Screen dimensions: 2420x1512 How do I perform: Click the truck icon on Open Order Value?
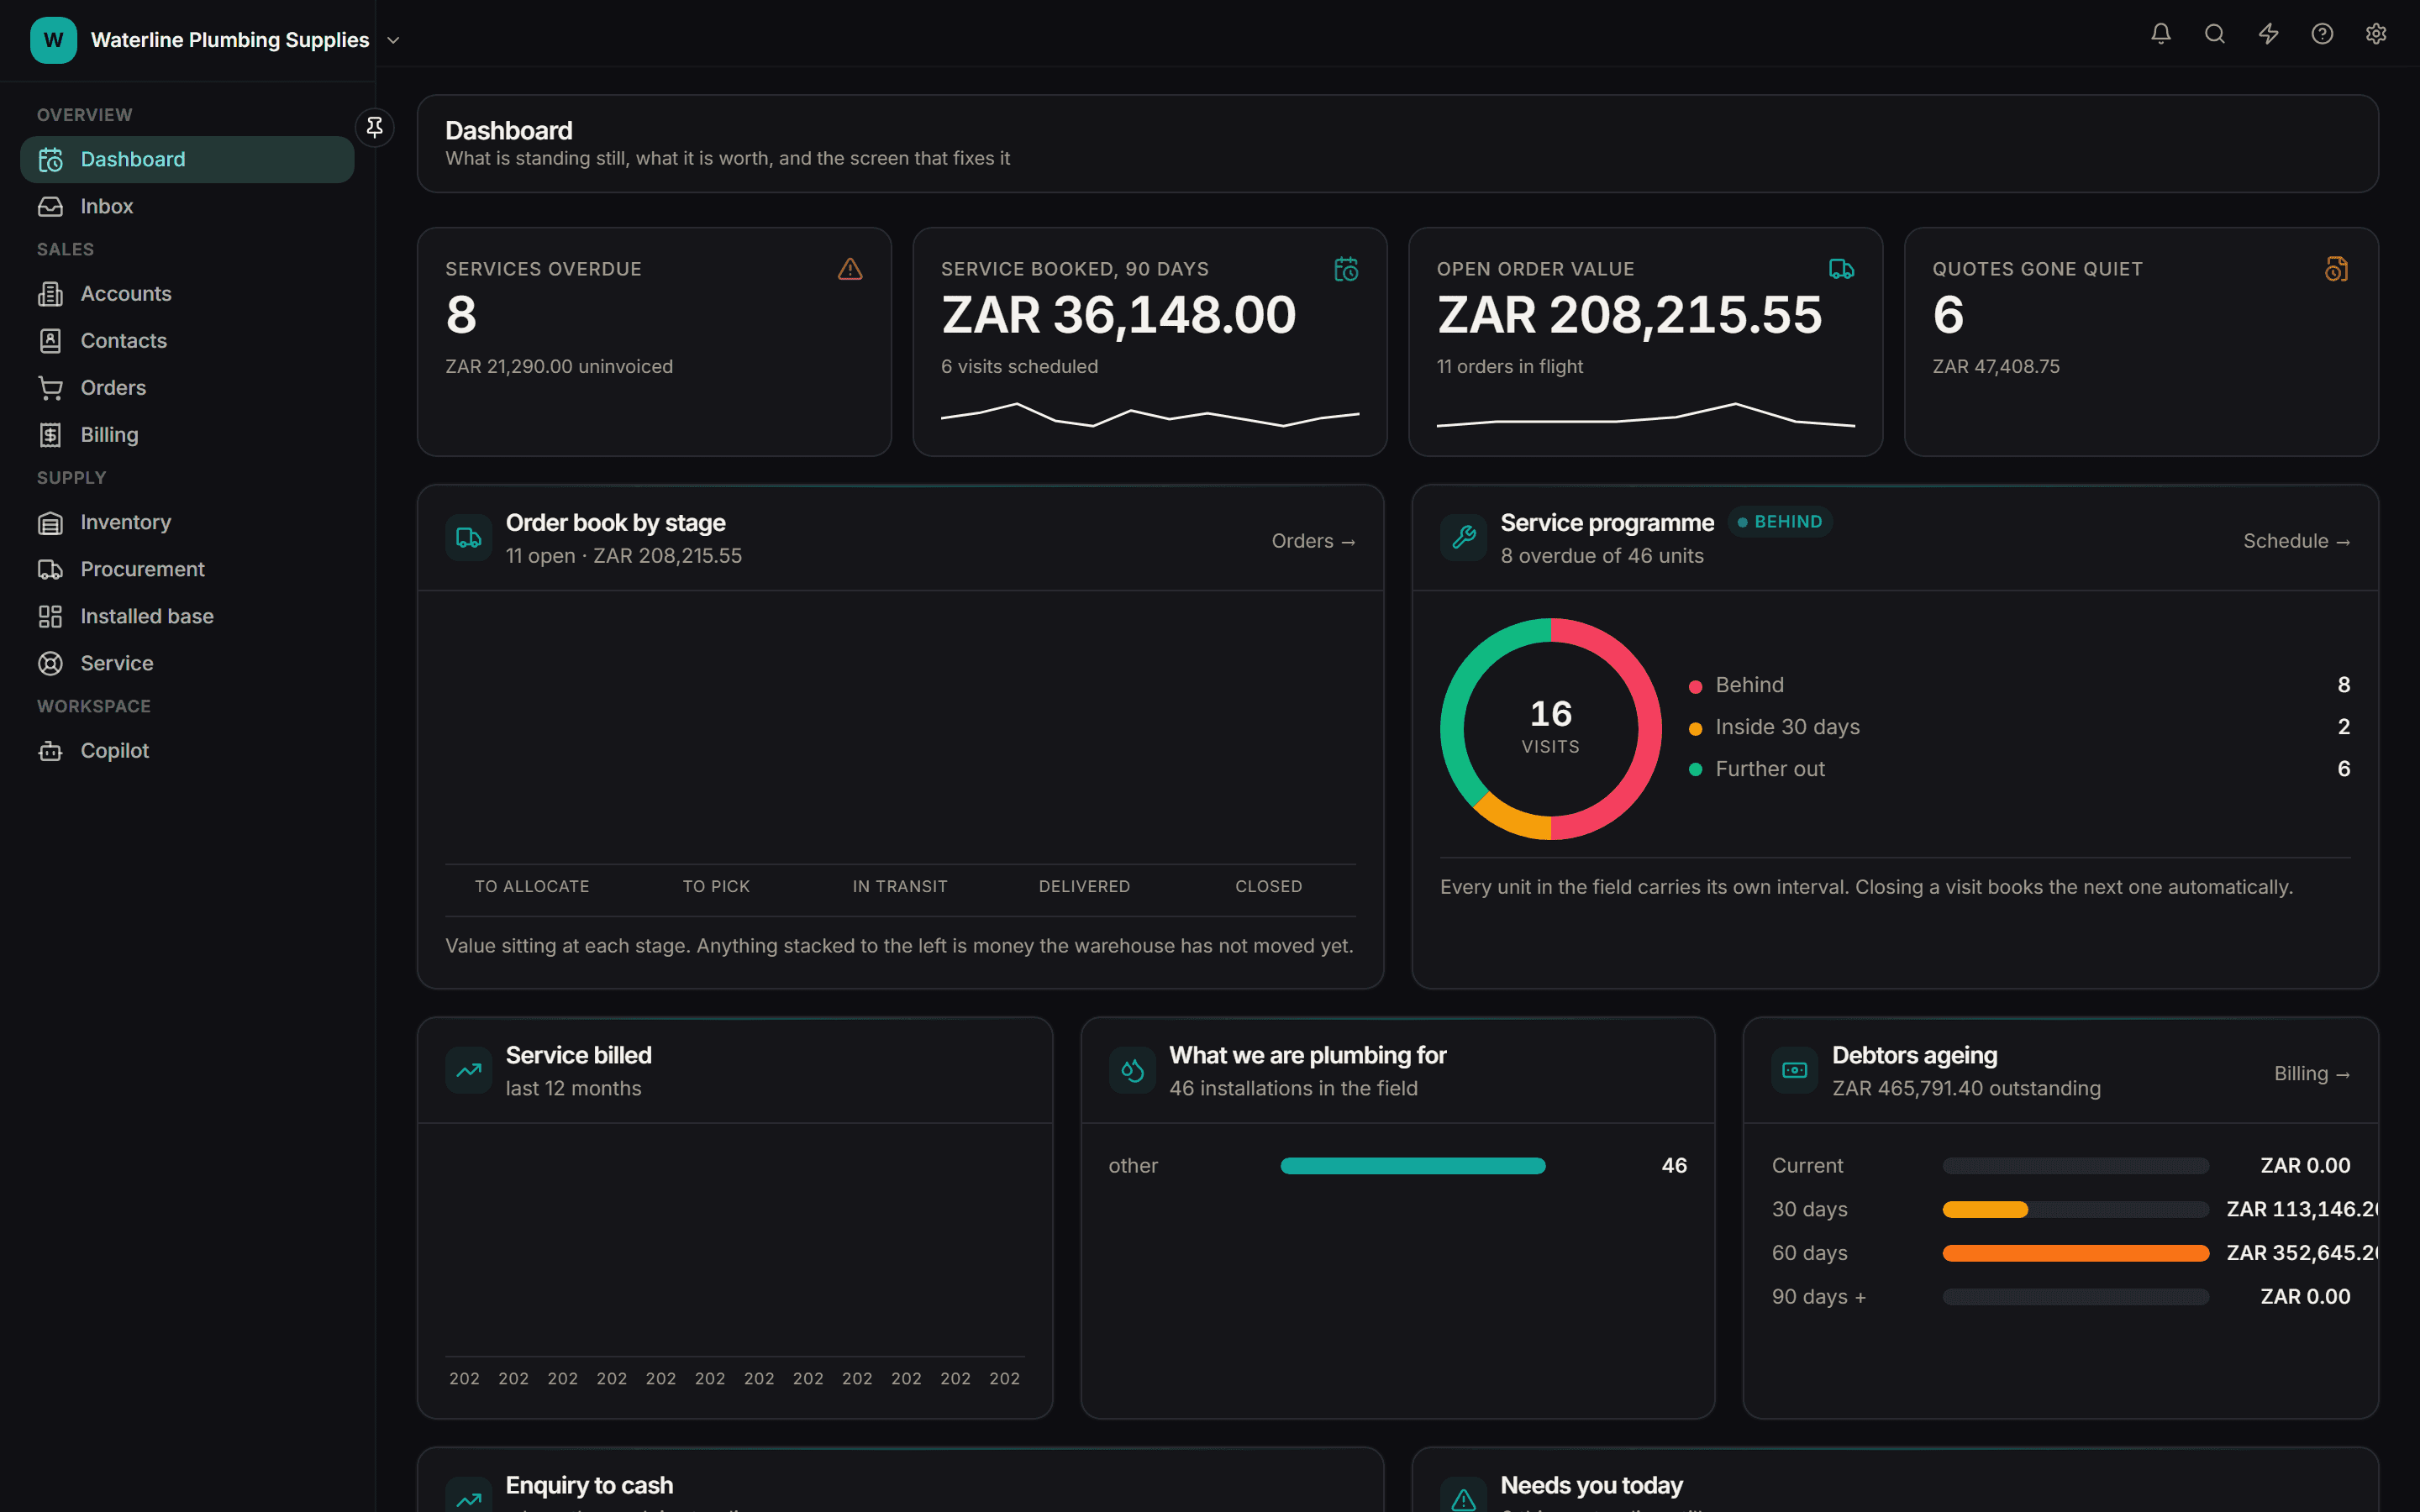coord(1841,269)
